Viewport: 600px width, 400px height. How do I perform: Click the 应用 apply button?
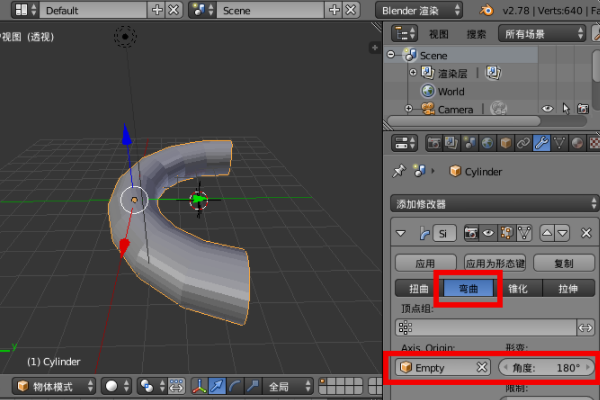click(x=426, y=263)
